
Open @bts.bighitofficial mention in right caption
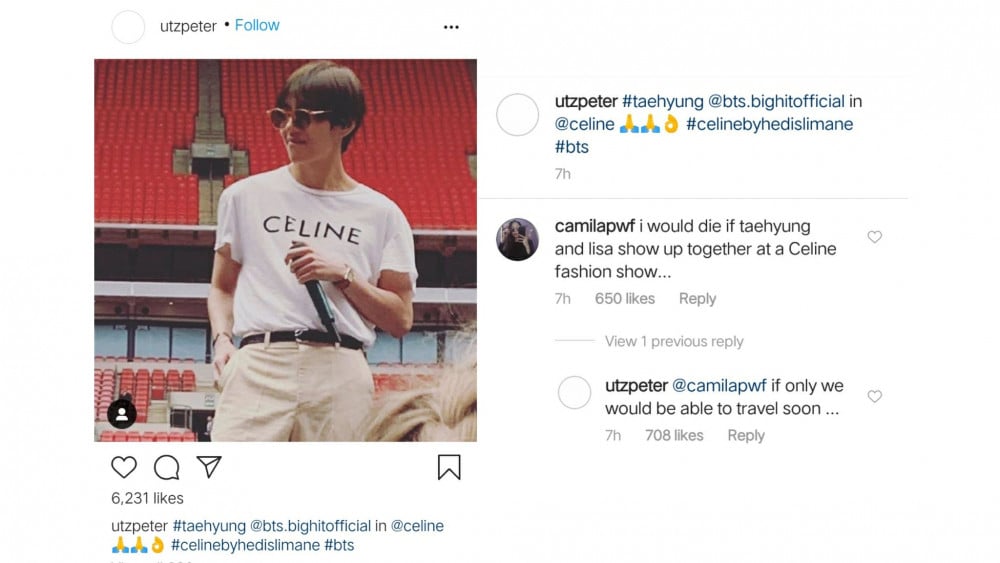[x=776, y=101]
